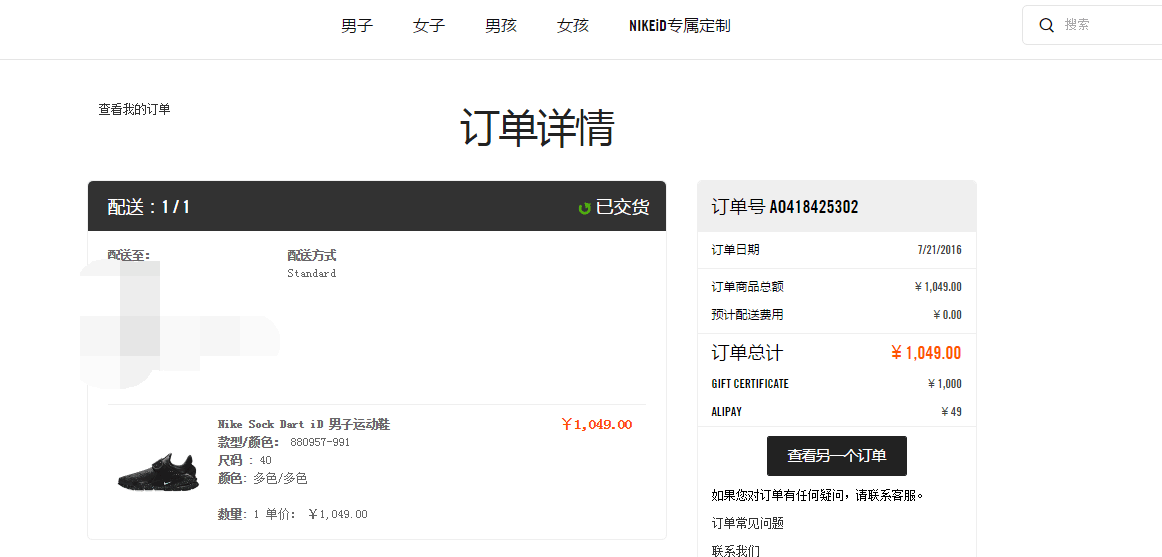
Task: Click the 颜色: 多色/多色 color line
Action: pos(262,478)
